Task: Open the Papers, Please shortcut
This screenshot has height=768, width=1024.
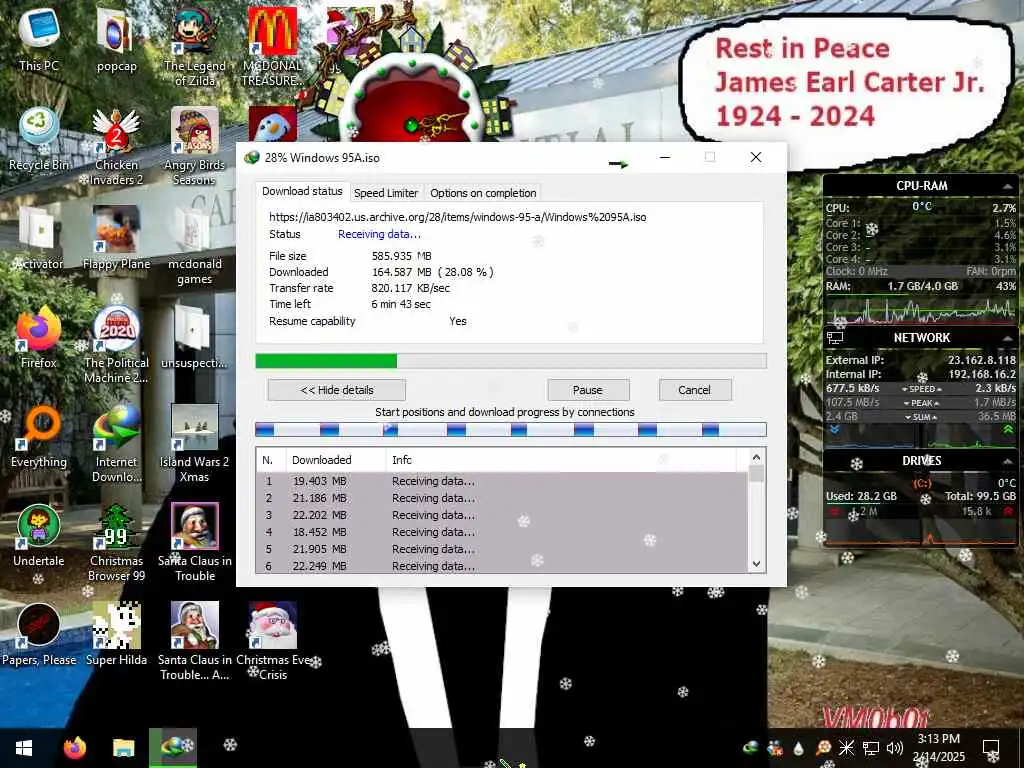Action: point(39,635)
